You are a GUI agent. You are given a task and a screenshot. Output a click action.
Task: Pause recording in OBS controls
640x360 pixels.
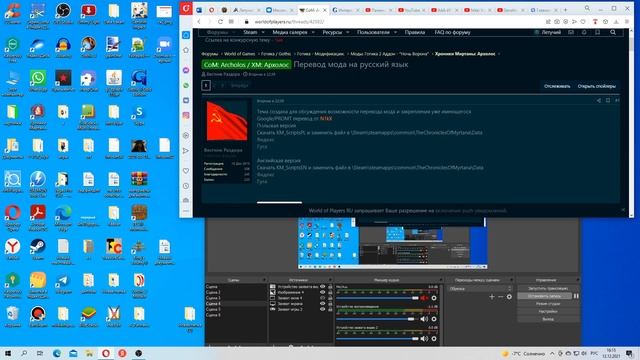point(576,296)
